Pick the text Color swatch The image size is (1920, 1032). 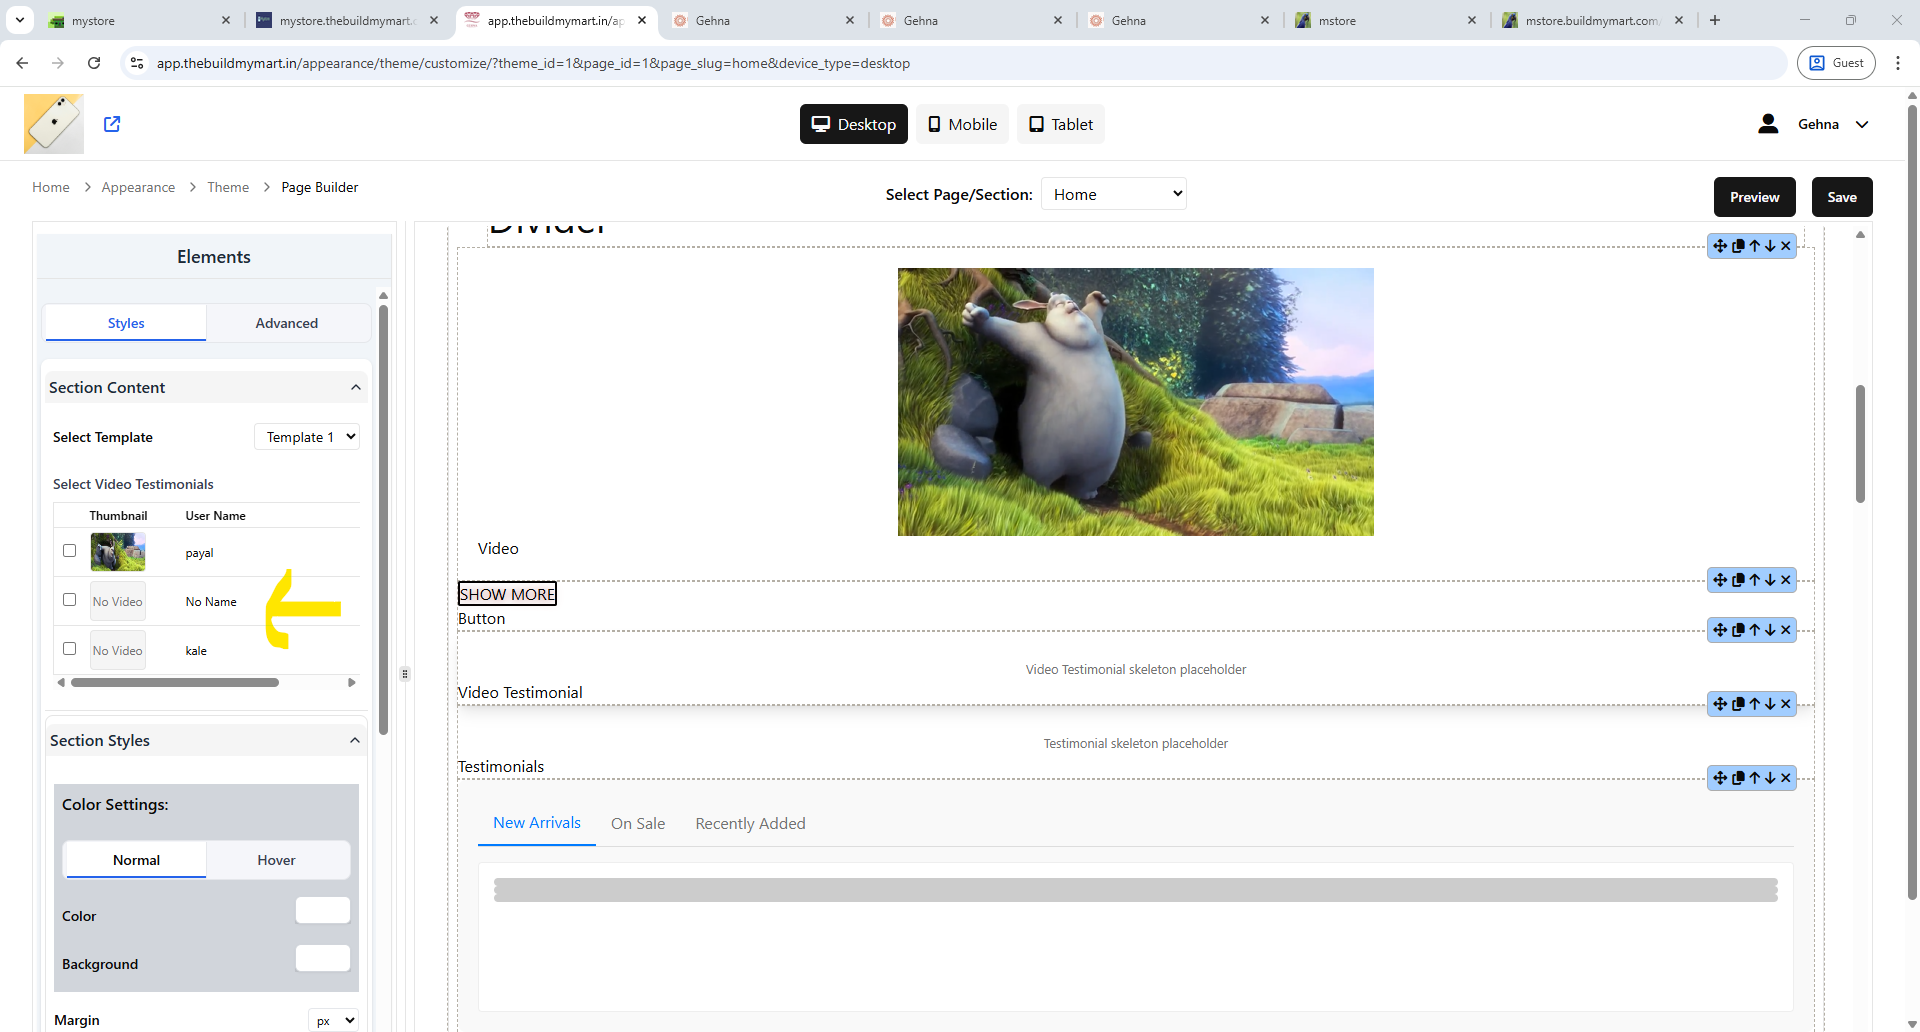(323, 910)
